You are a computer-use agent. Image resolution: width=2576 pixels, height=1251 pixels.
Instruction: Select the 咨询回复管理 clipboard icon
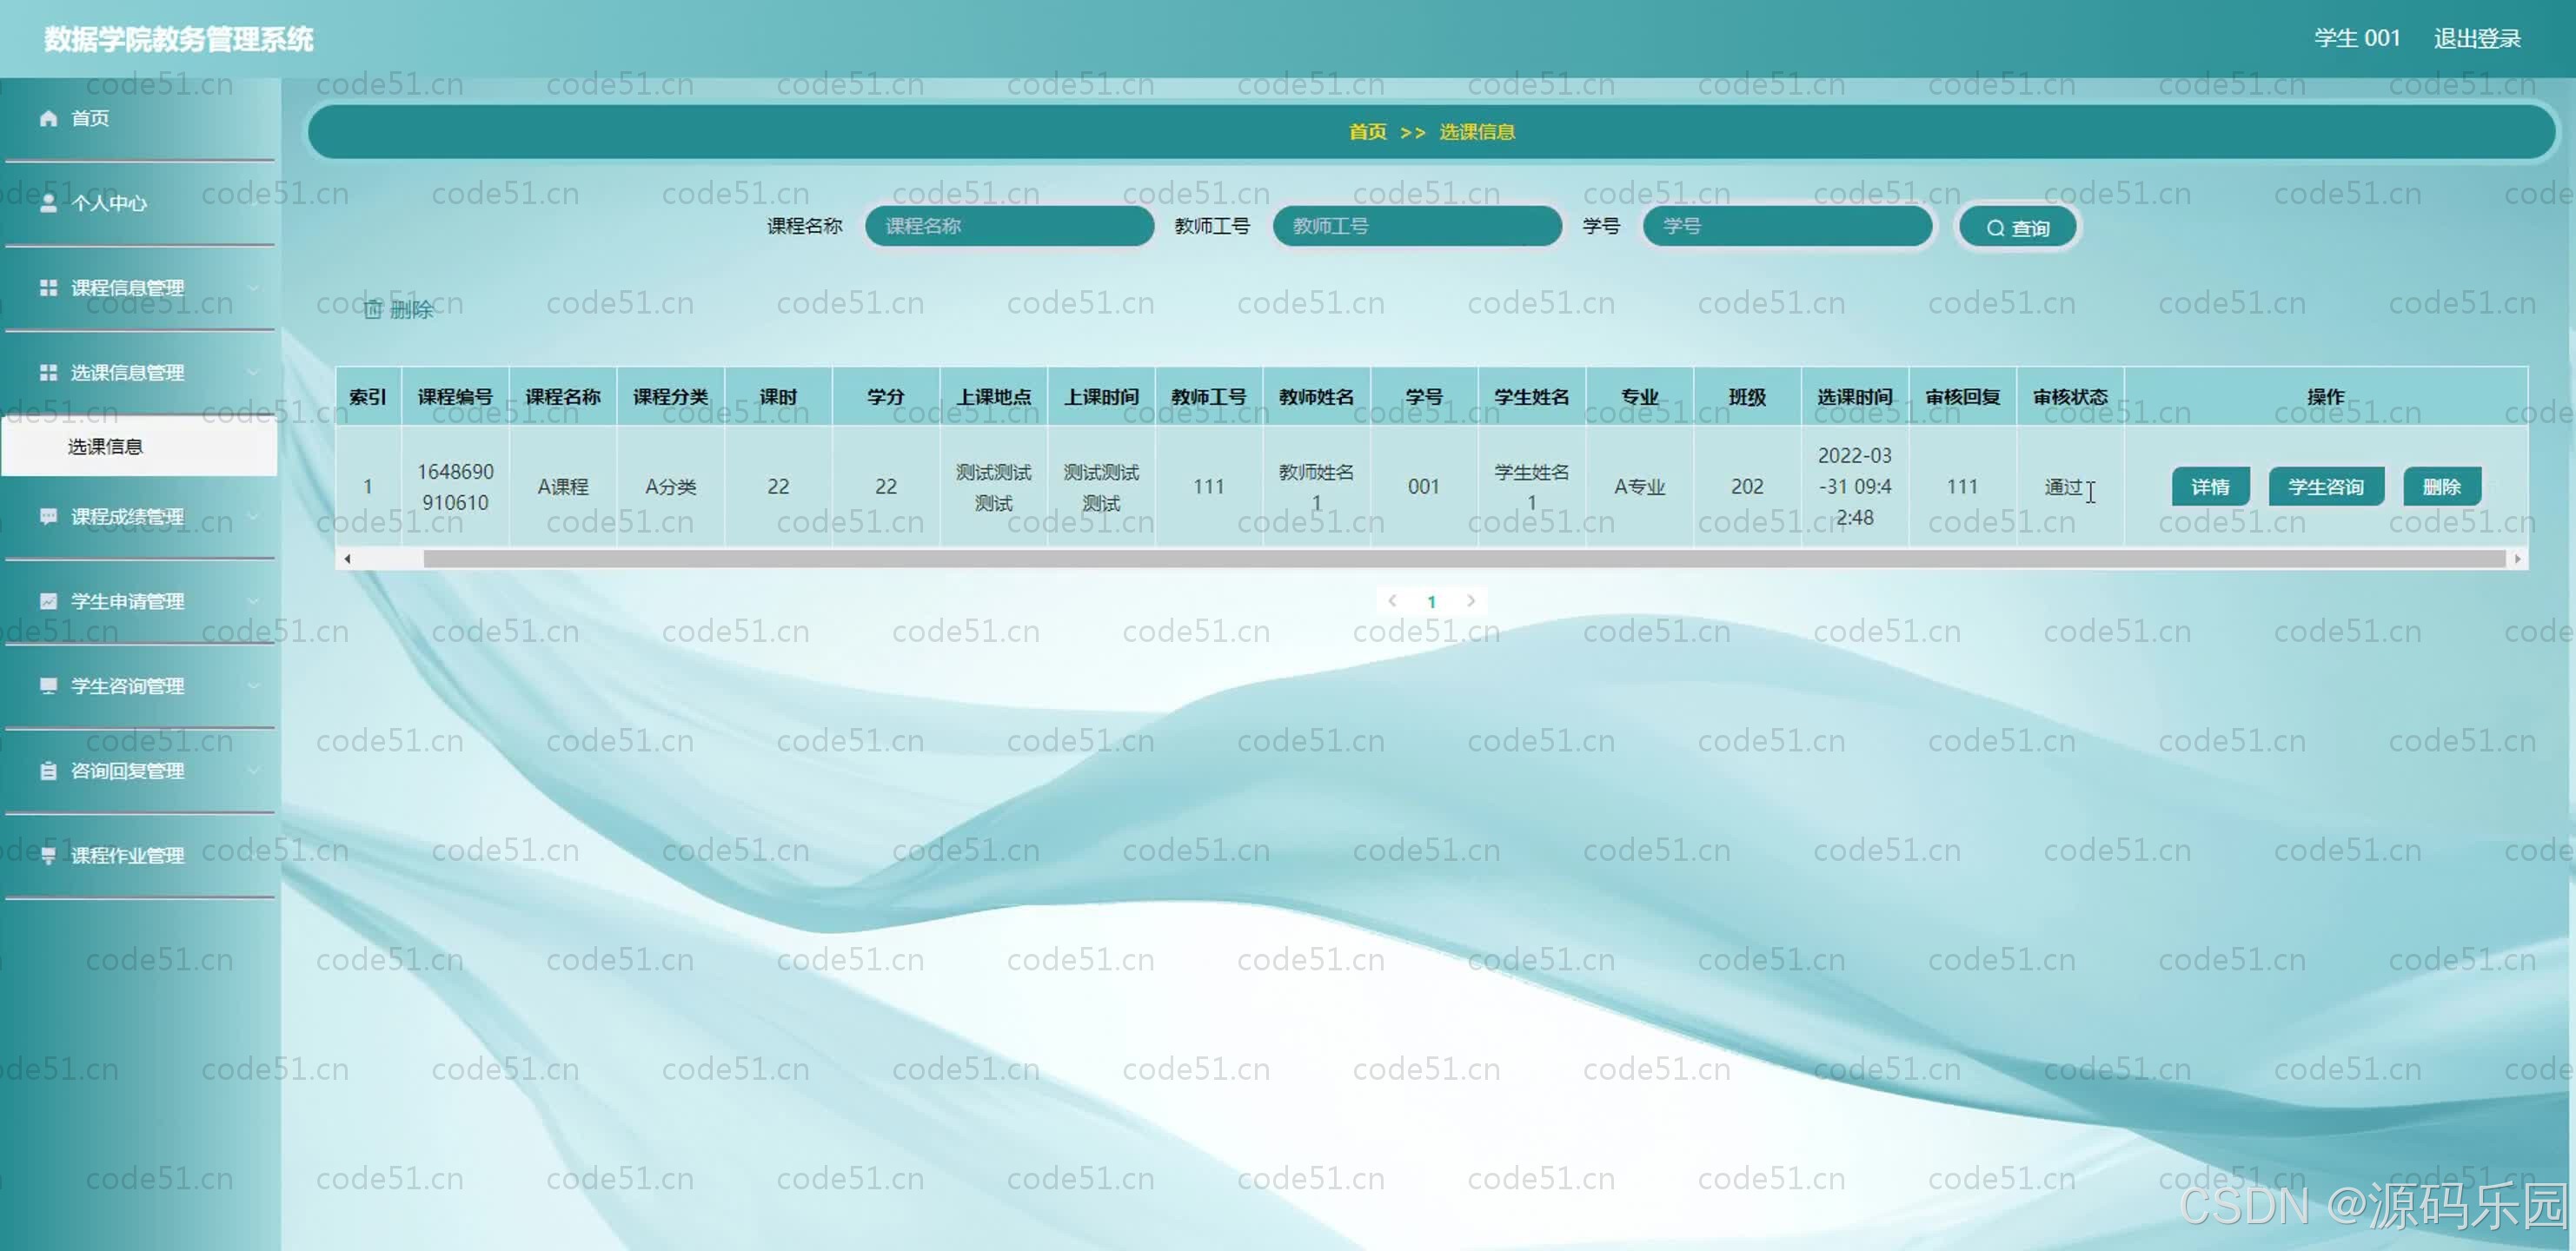pyautogui.click(x=47, y=771)
